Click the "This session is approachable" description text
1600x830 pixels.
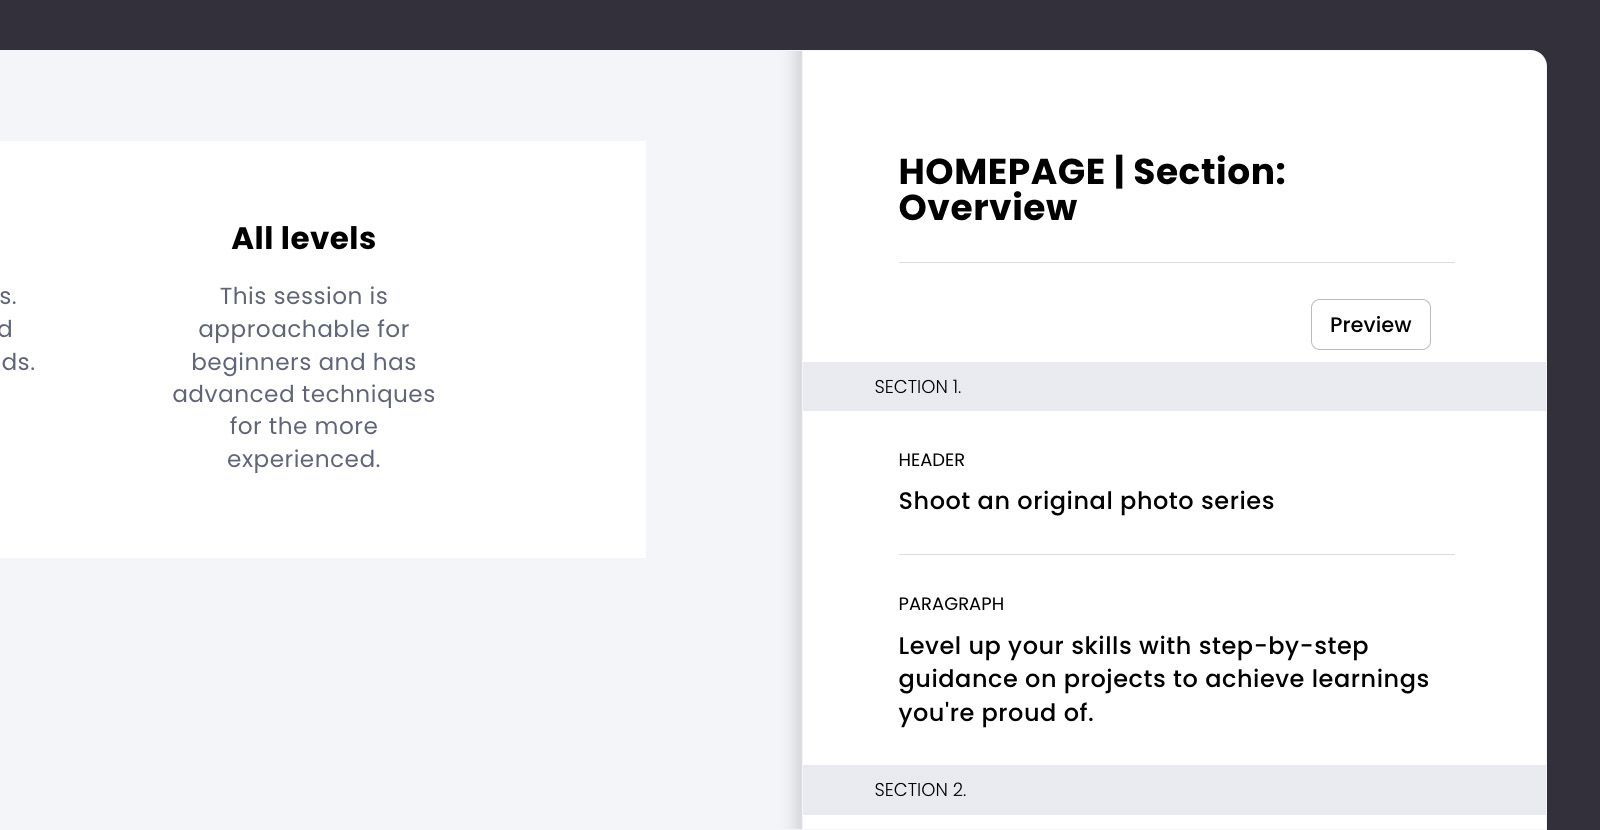[304, 377]
